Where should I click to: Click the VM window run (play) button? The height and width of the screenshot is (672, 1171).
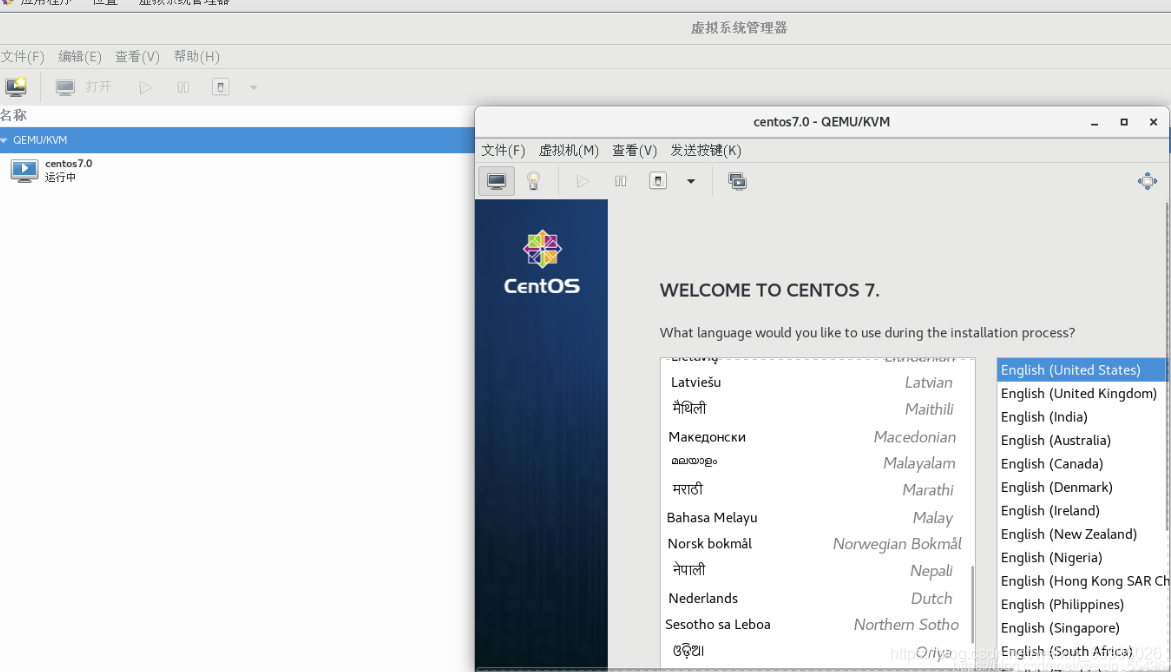(x=583, y=181)
